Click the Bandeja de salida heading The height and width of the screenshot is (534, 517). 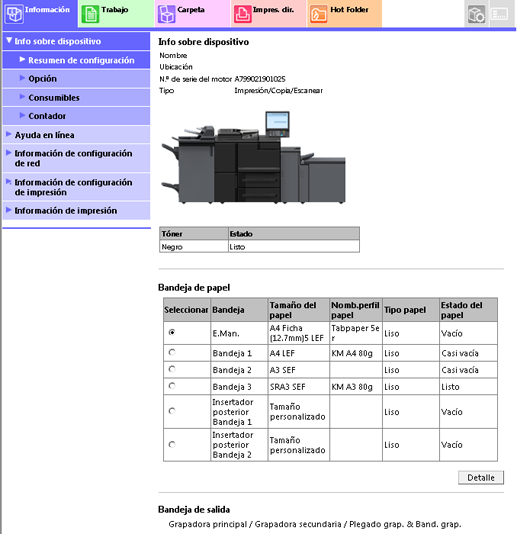[194, 509]
